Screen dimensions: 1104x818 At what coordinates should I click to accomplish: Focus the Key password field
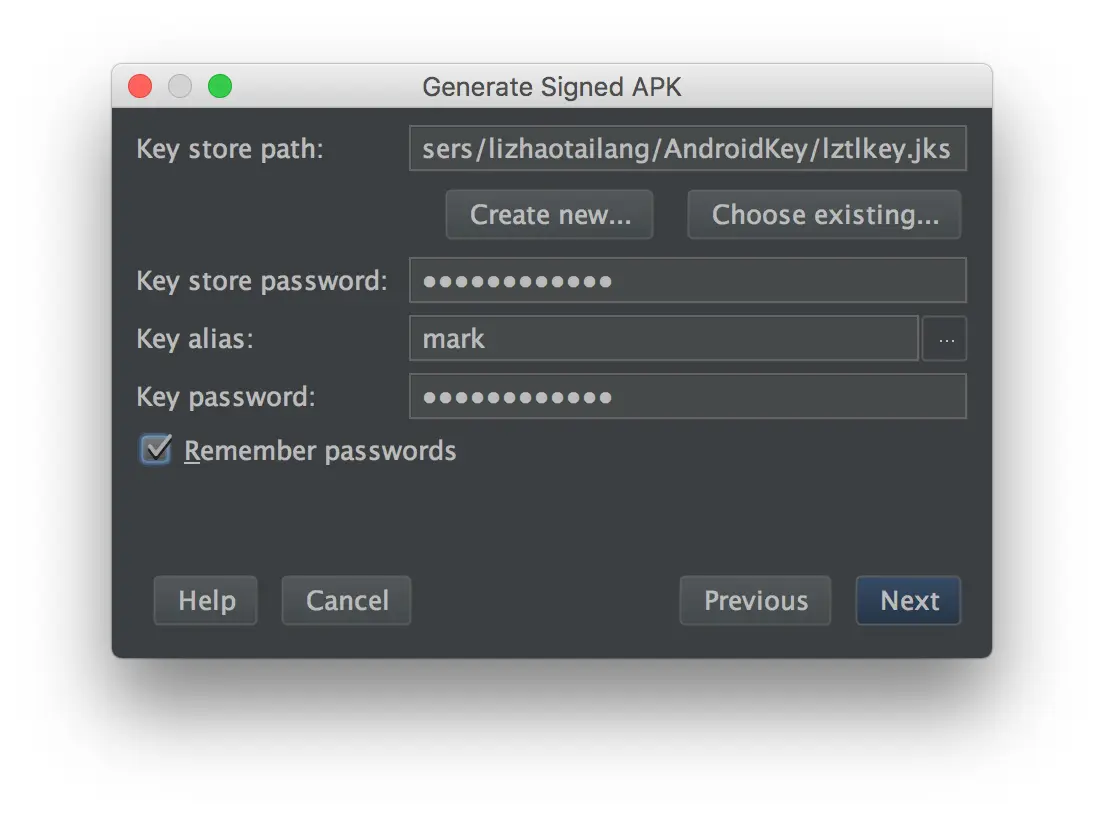pos(687,397)
